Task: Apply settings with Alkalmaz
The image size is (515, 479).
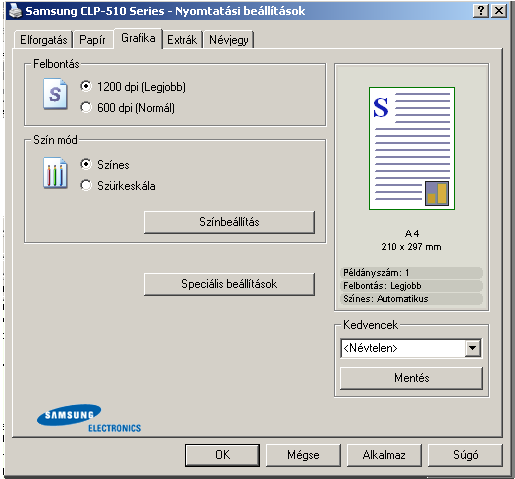Action: [x=384, y=455]
